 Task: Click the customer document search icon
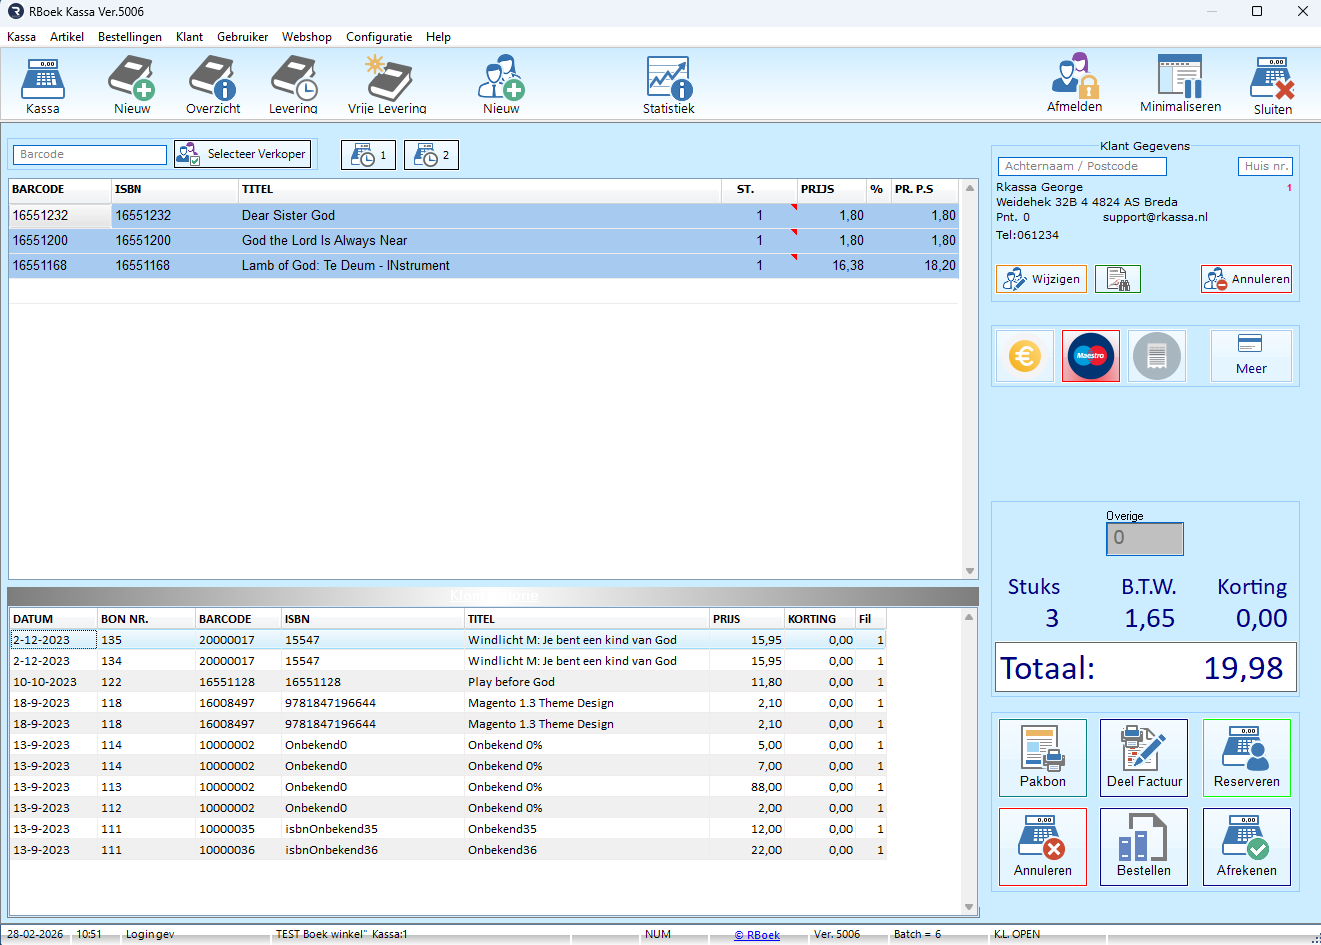tap(1117, 279)
